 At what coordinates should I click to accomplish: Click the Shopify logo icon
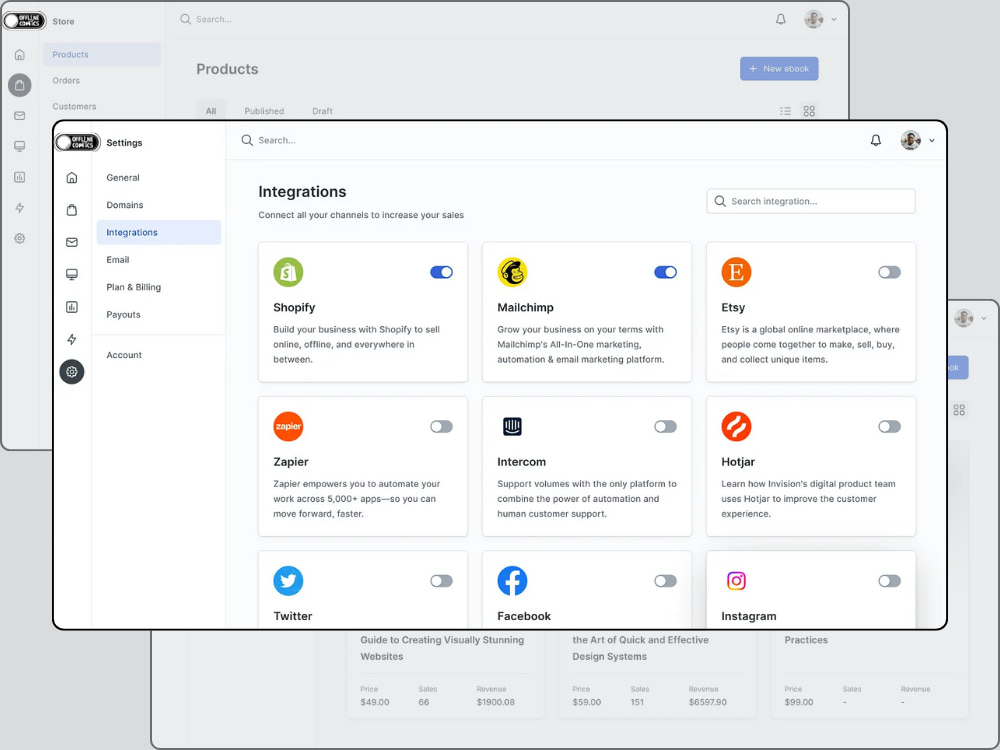click(x=288, y=272)
